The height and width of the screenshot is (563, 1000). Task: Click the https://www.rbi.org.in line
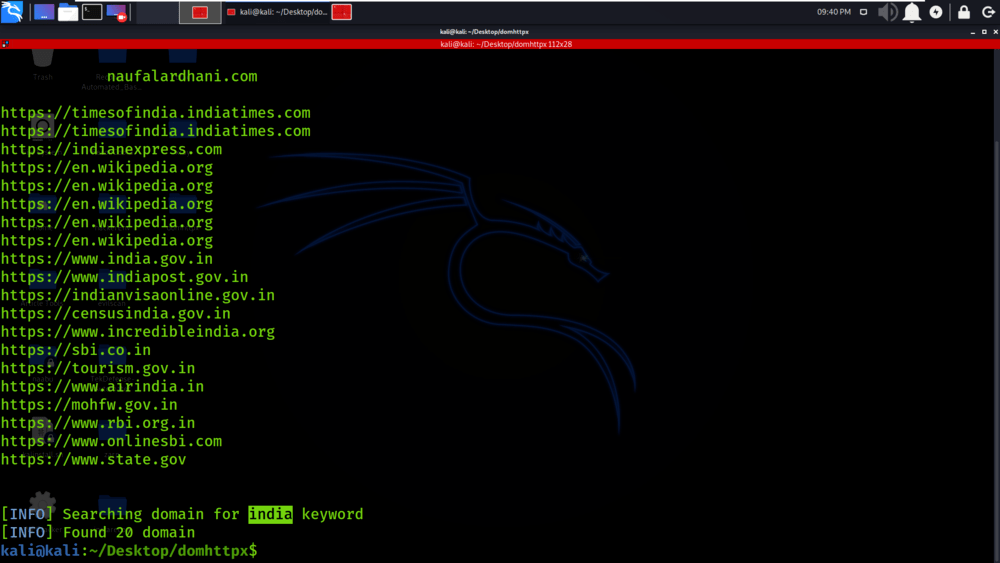98,423
